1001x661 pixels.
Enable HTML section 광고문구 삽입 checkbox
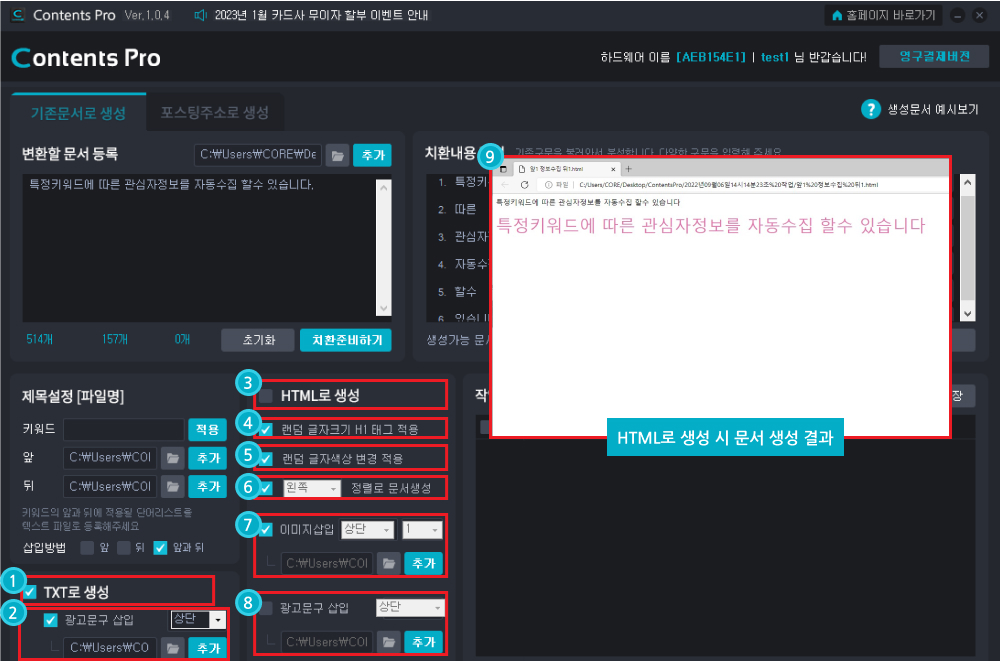266,608
